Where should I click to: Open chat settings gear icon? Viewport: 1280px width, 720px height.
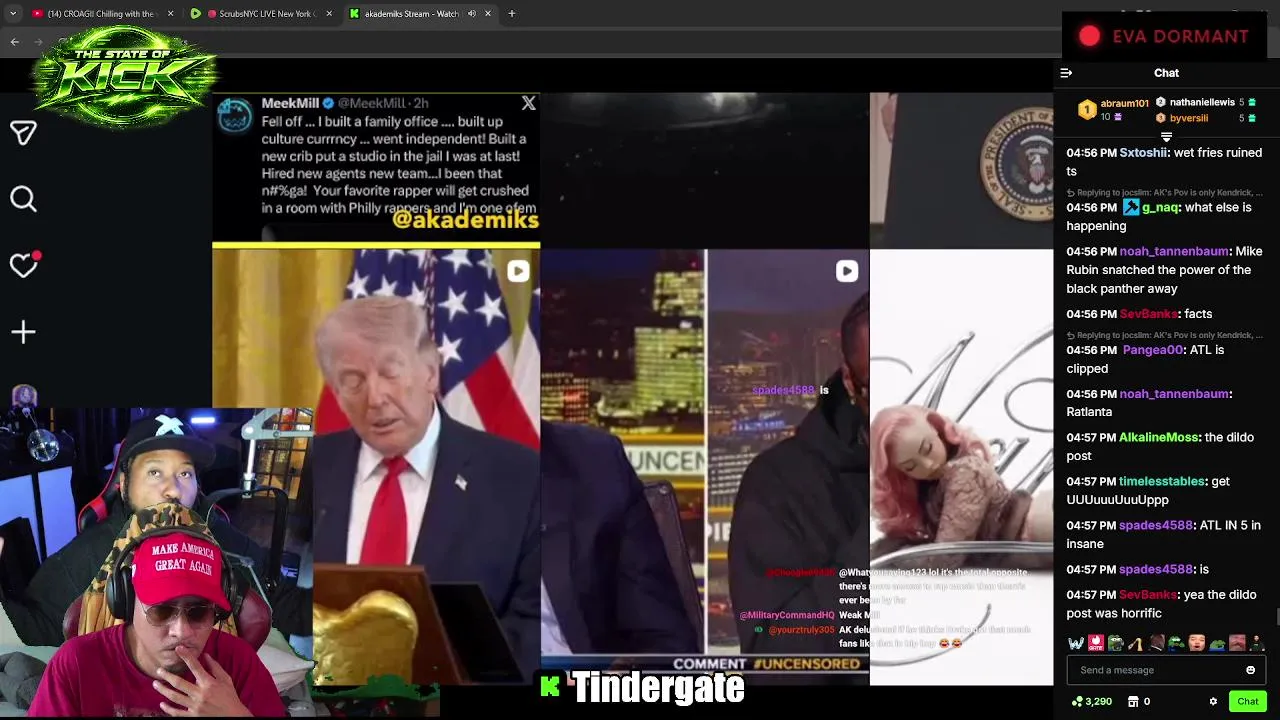click(1213, 701)
